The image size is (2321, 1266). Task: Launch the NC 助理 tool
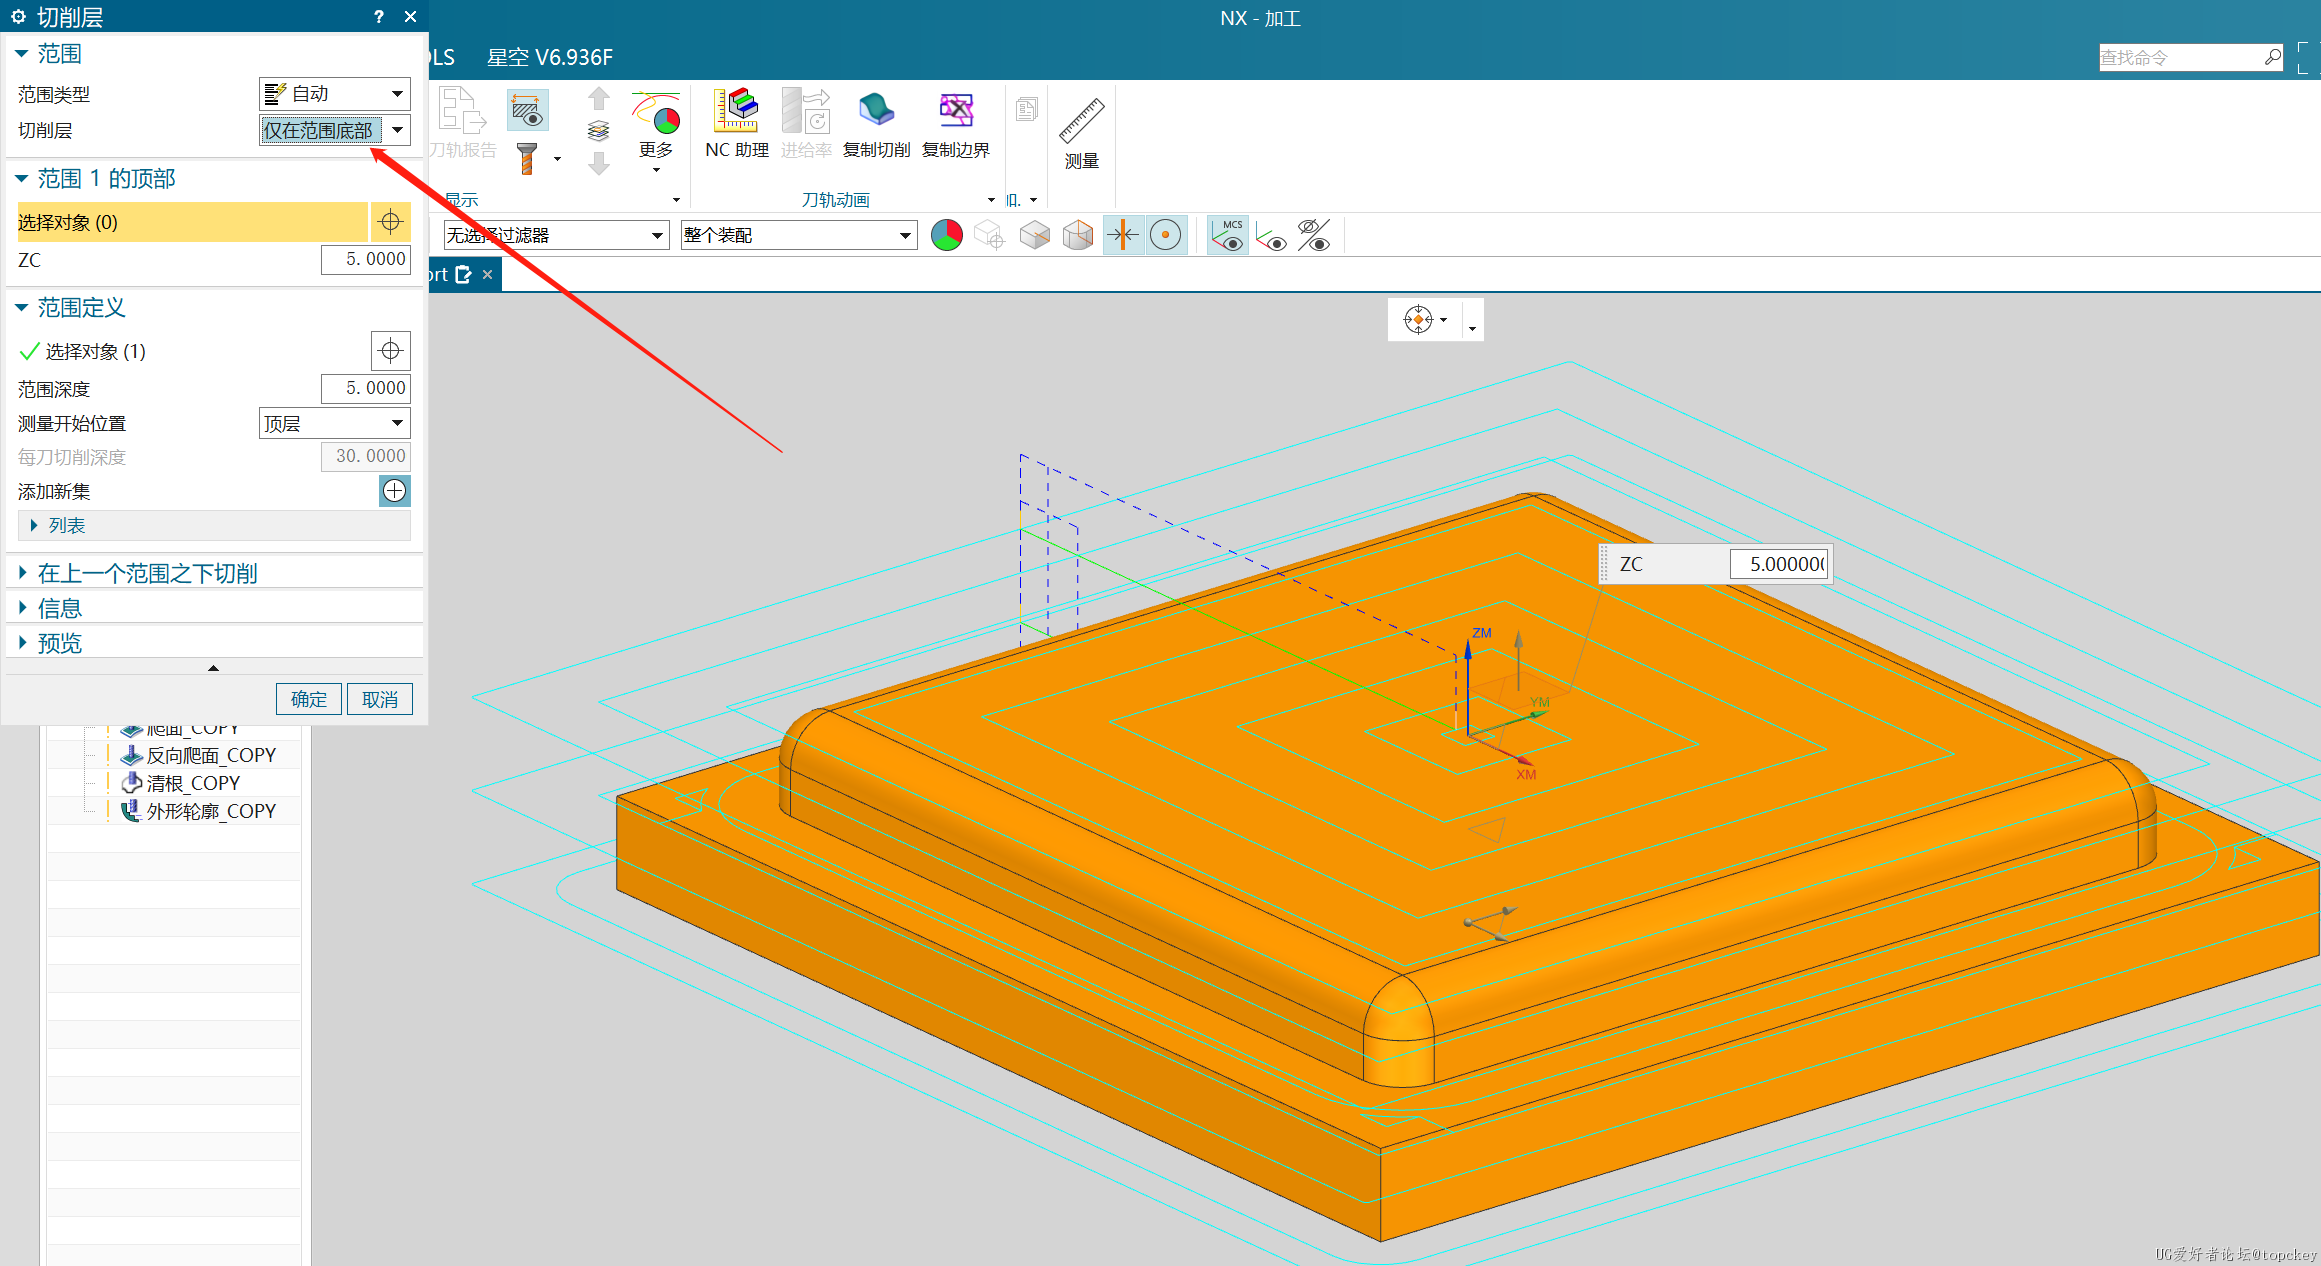click(x=736, y=123)
